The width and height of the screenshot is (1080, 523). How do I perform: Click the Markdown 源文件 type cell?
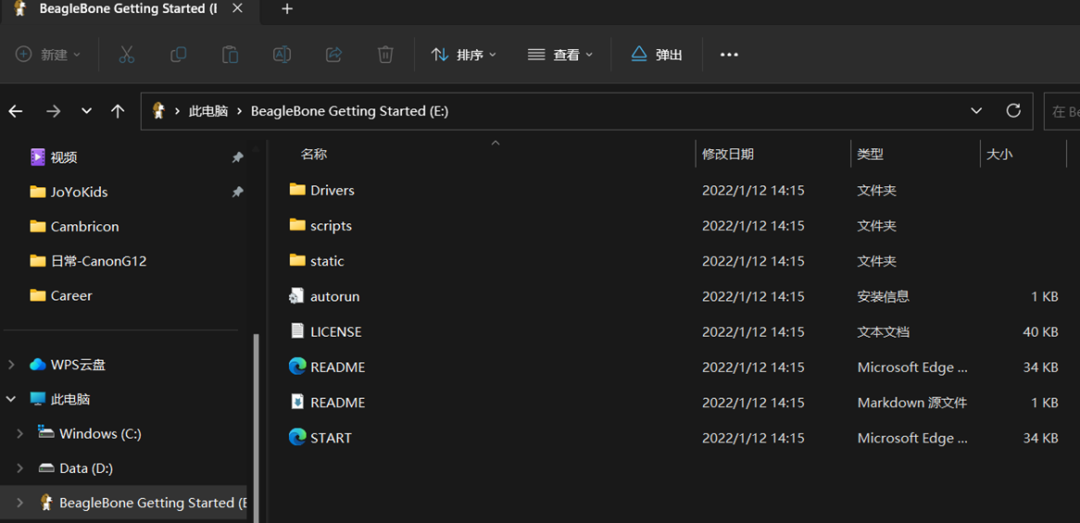[x=912, y=402]
